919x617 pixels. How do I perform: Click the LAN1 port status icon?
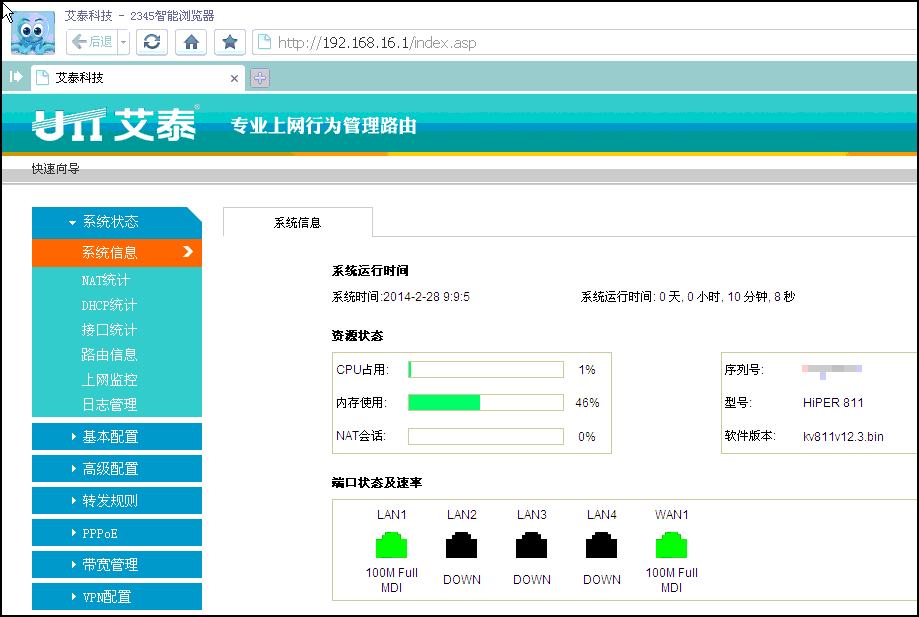(x=392, y=545)
